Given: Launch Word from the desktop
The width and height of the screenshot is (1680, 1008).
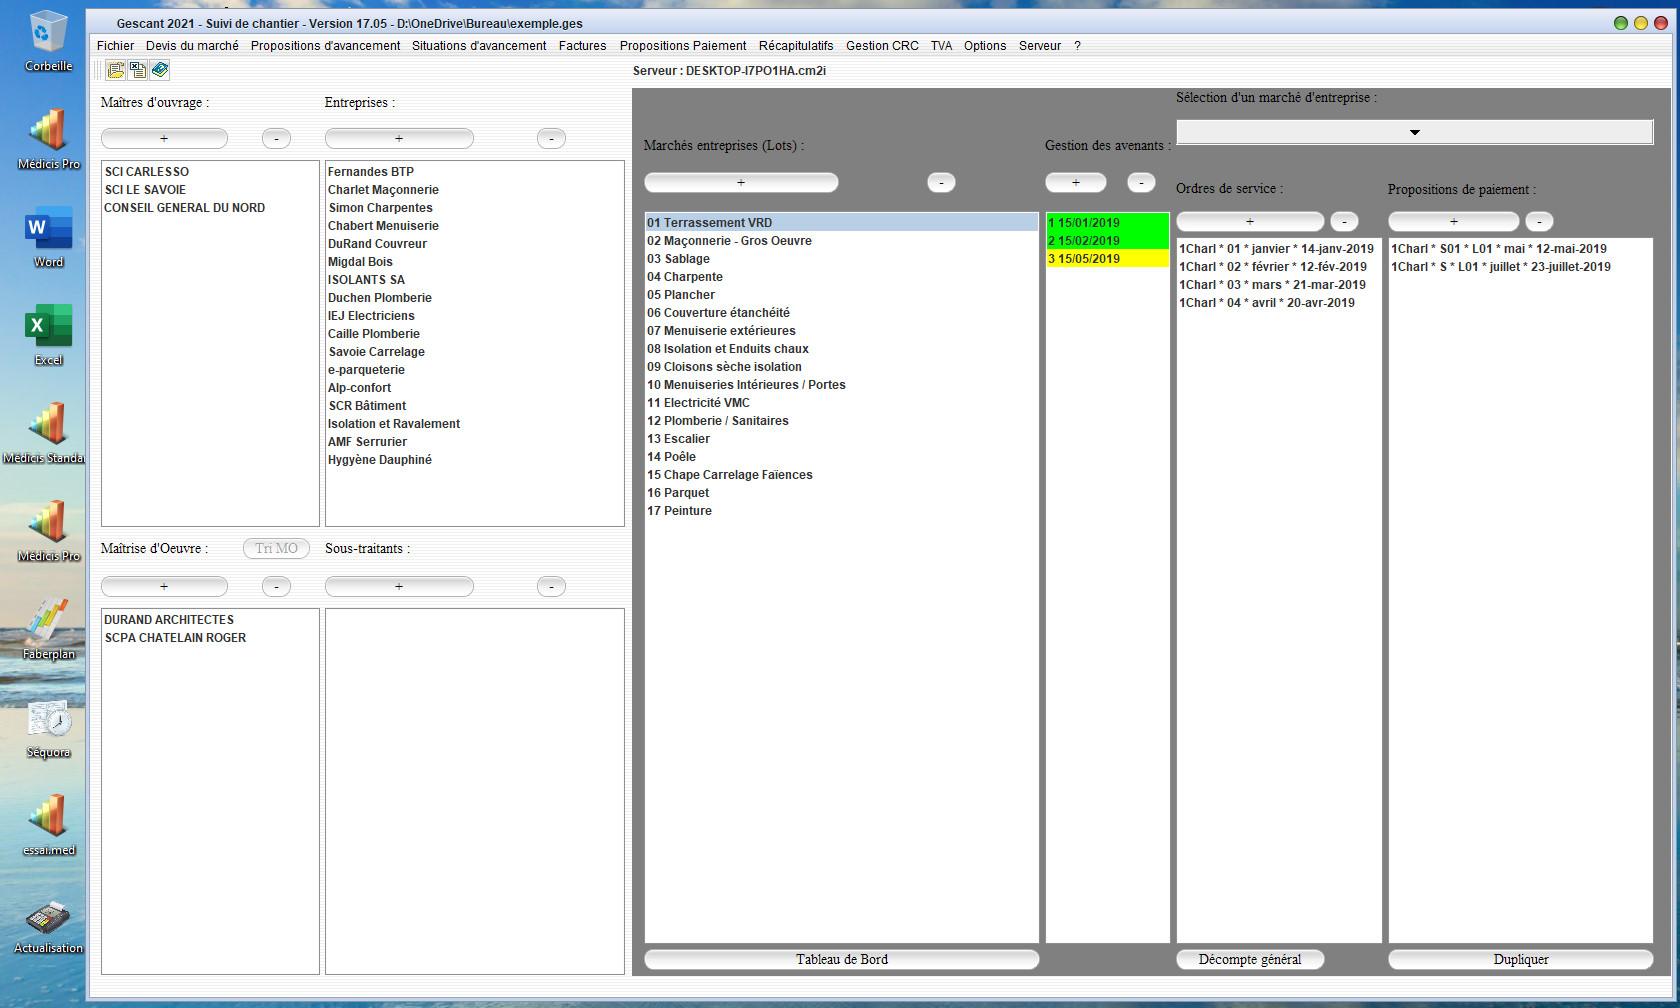Looking at the screenshot, I should (48, 237).
